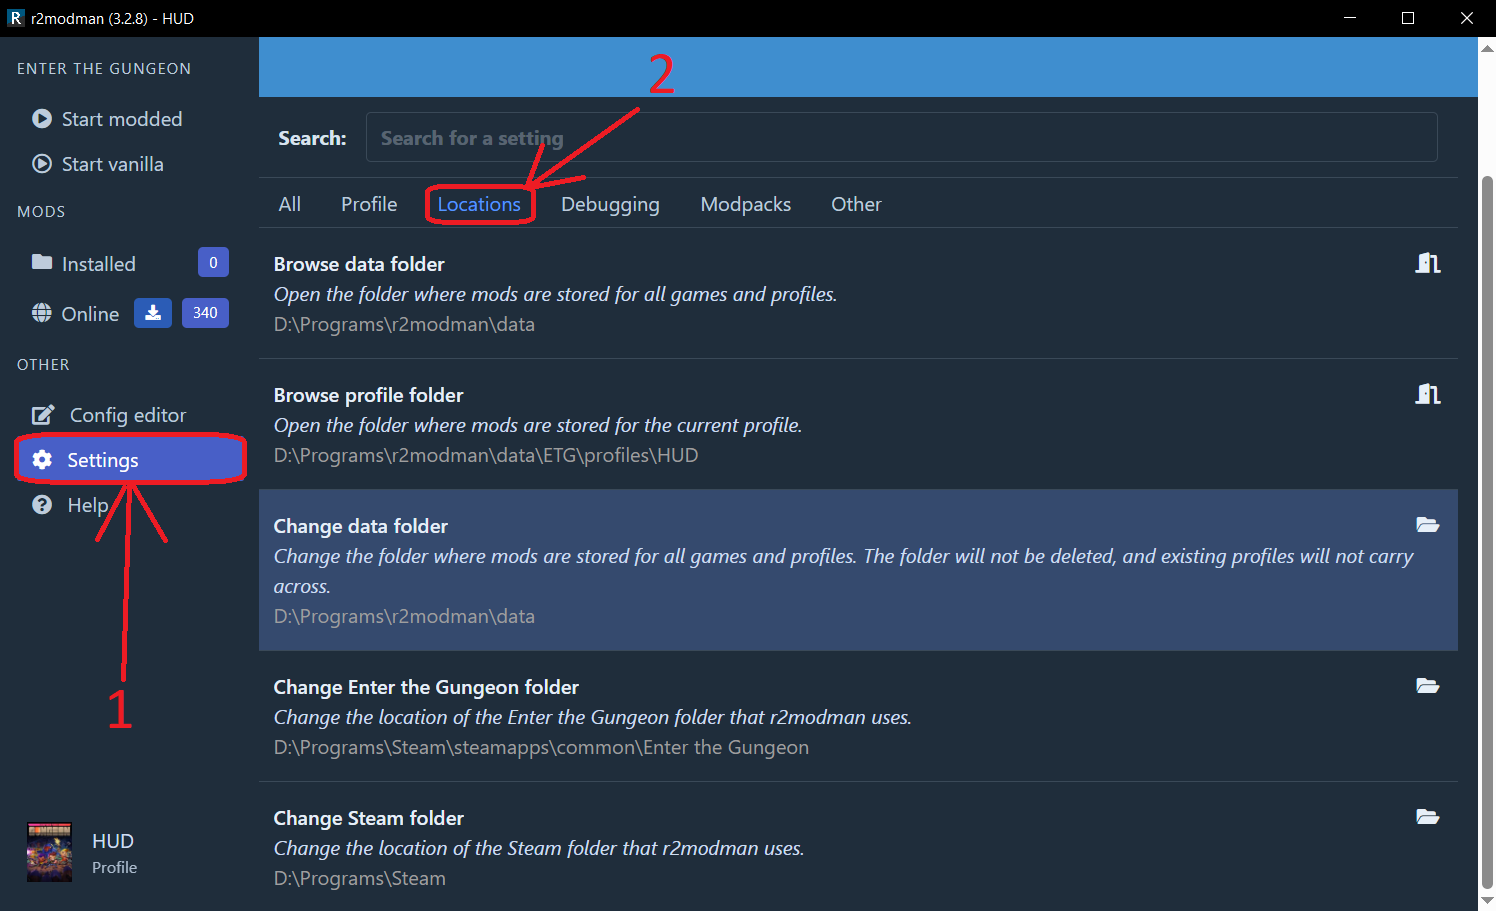This screenshot has width=1496, height=911.
Task: Click the Change Steam folder title
Action: (369, 818)
